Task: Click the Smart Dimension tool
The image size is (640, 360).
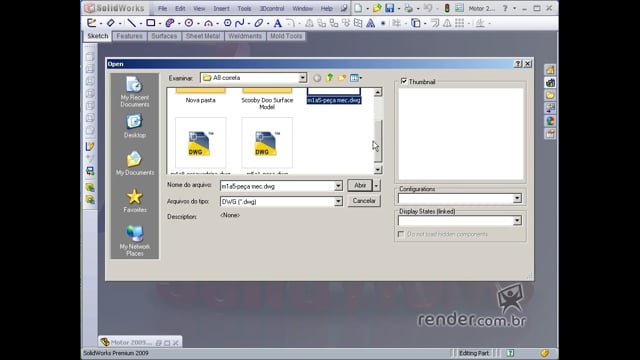Action: point(111,23)
